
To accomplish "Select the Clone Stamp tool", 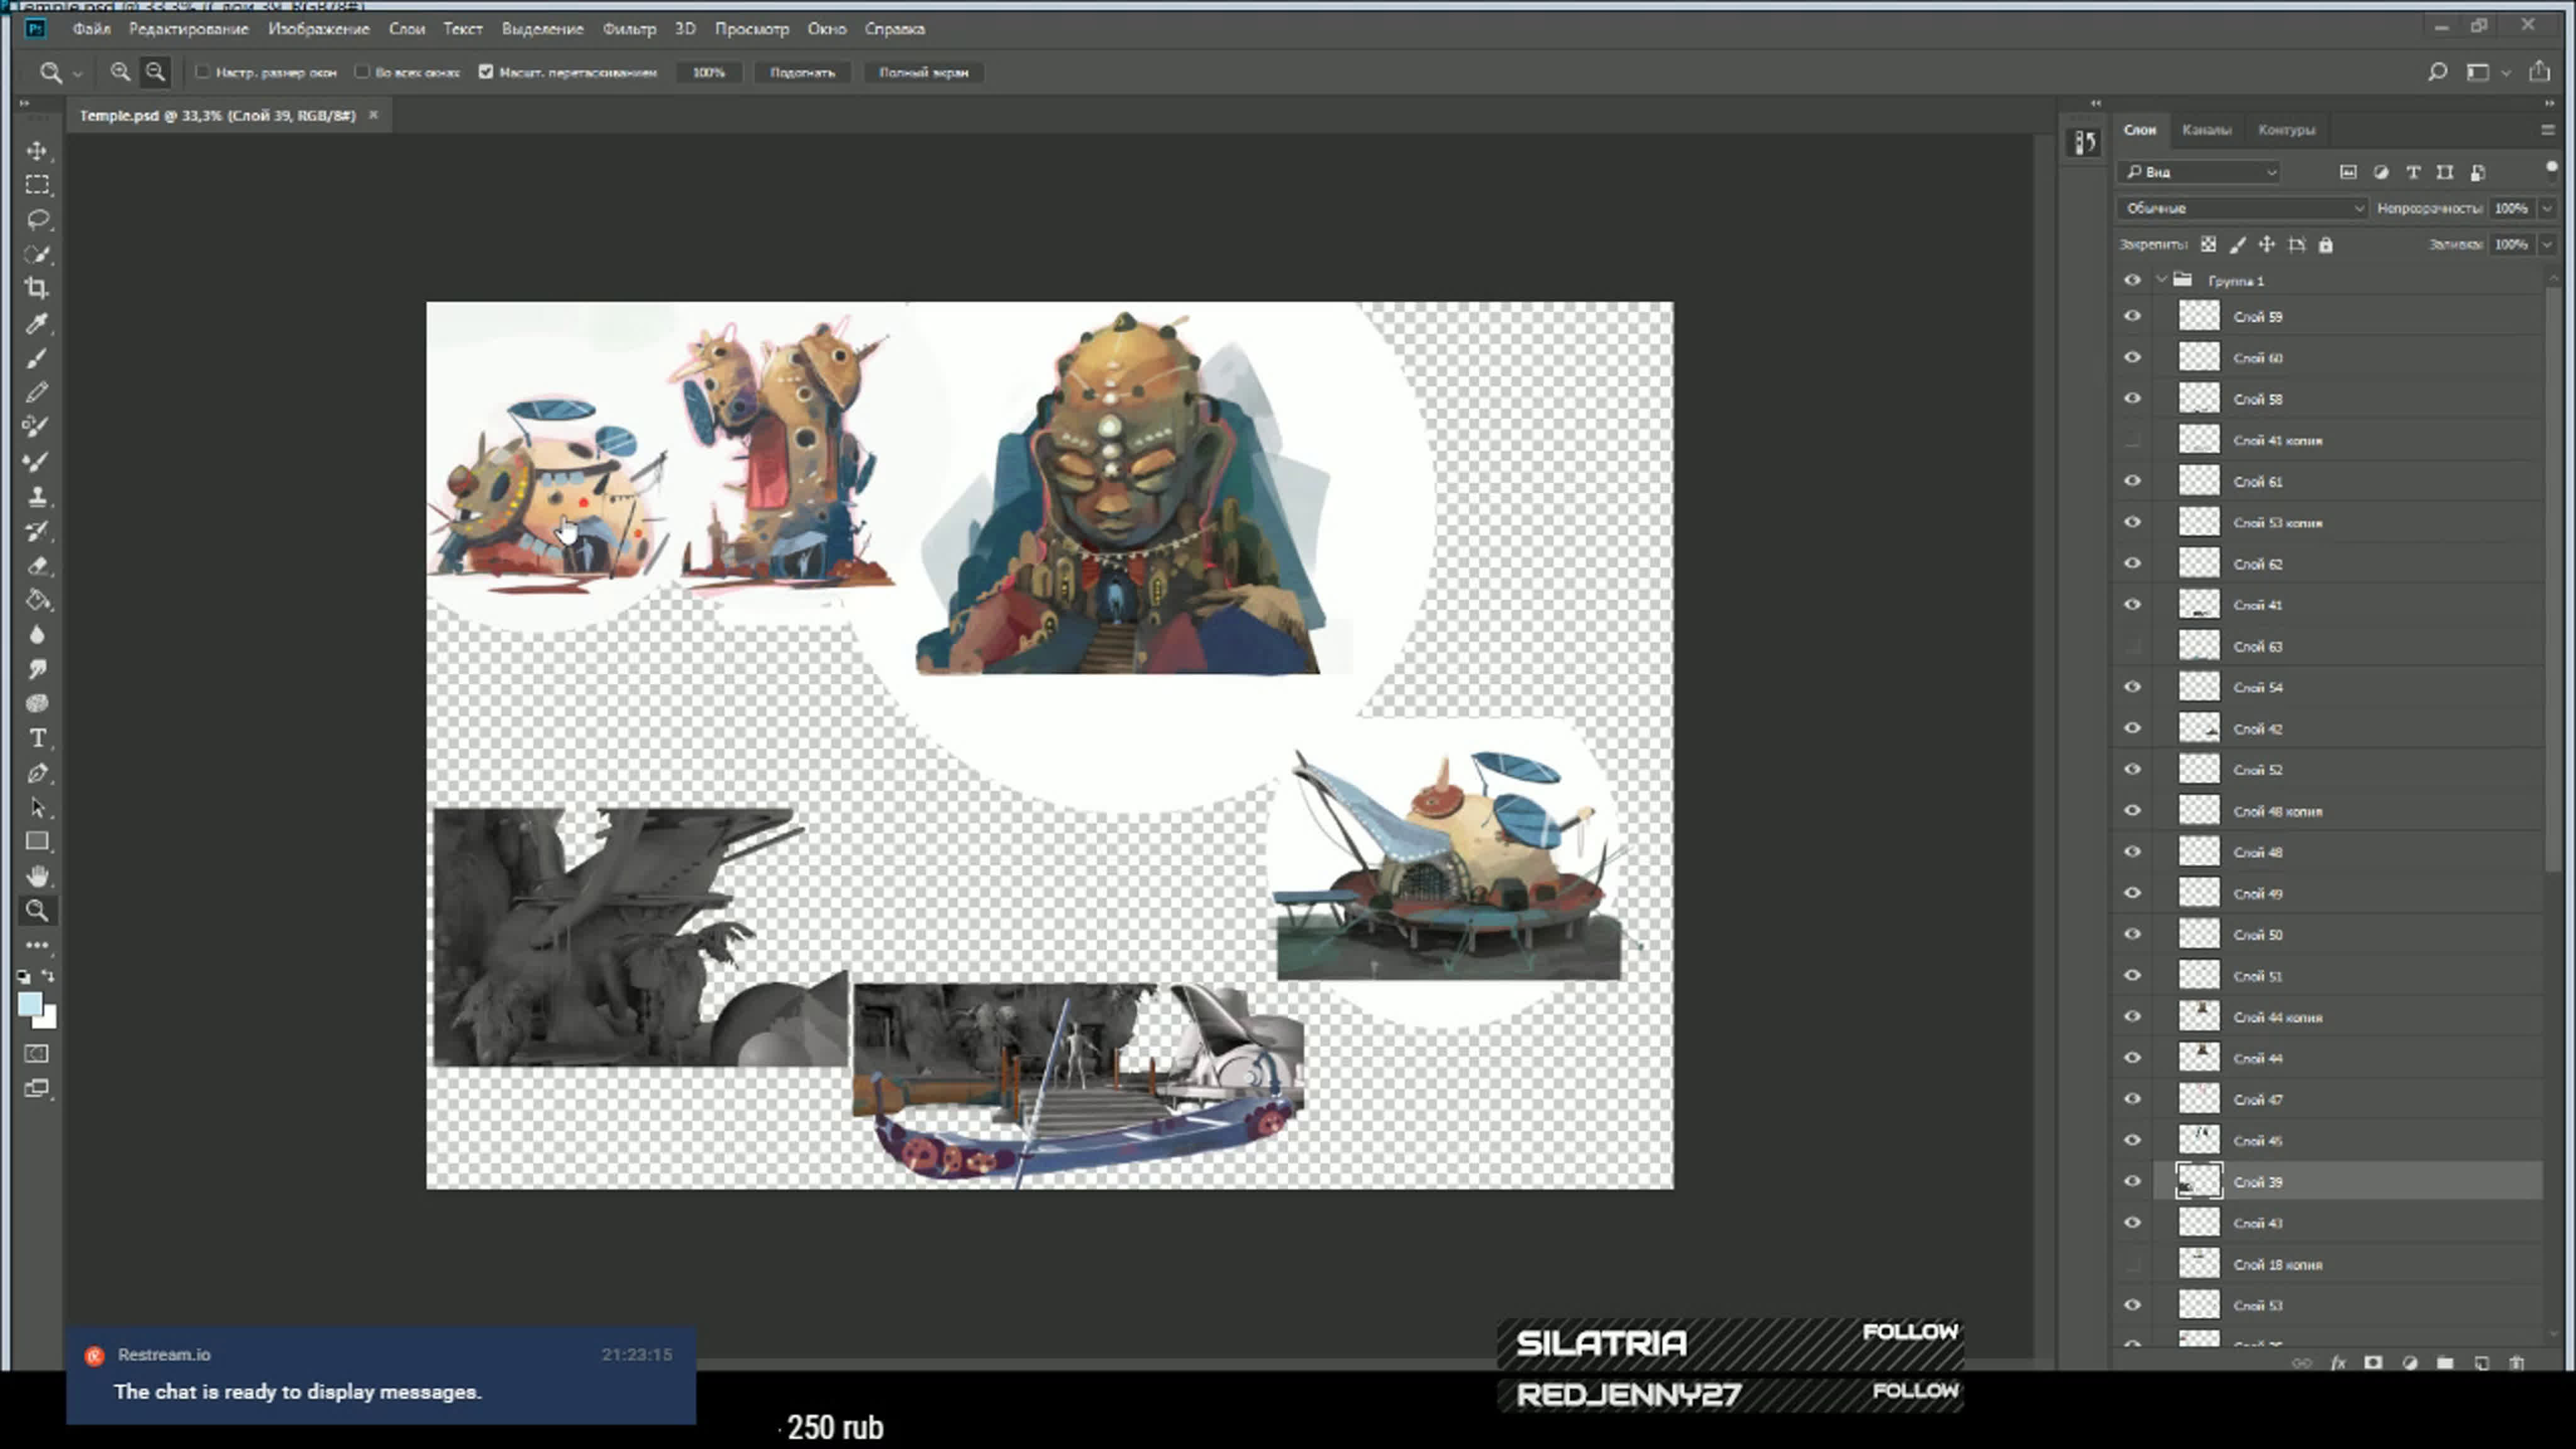I will pyautogui.click(x=37, y=496).
